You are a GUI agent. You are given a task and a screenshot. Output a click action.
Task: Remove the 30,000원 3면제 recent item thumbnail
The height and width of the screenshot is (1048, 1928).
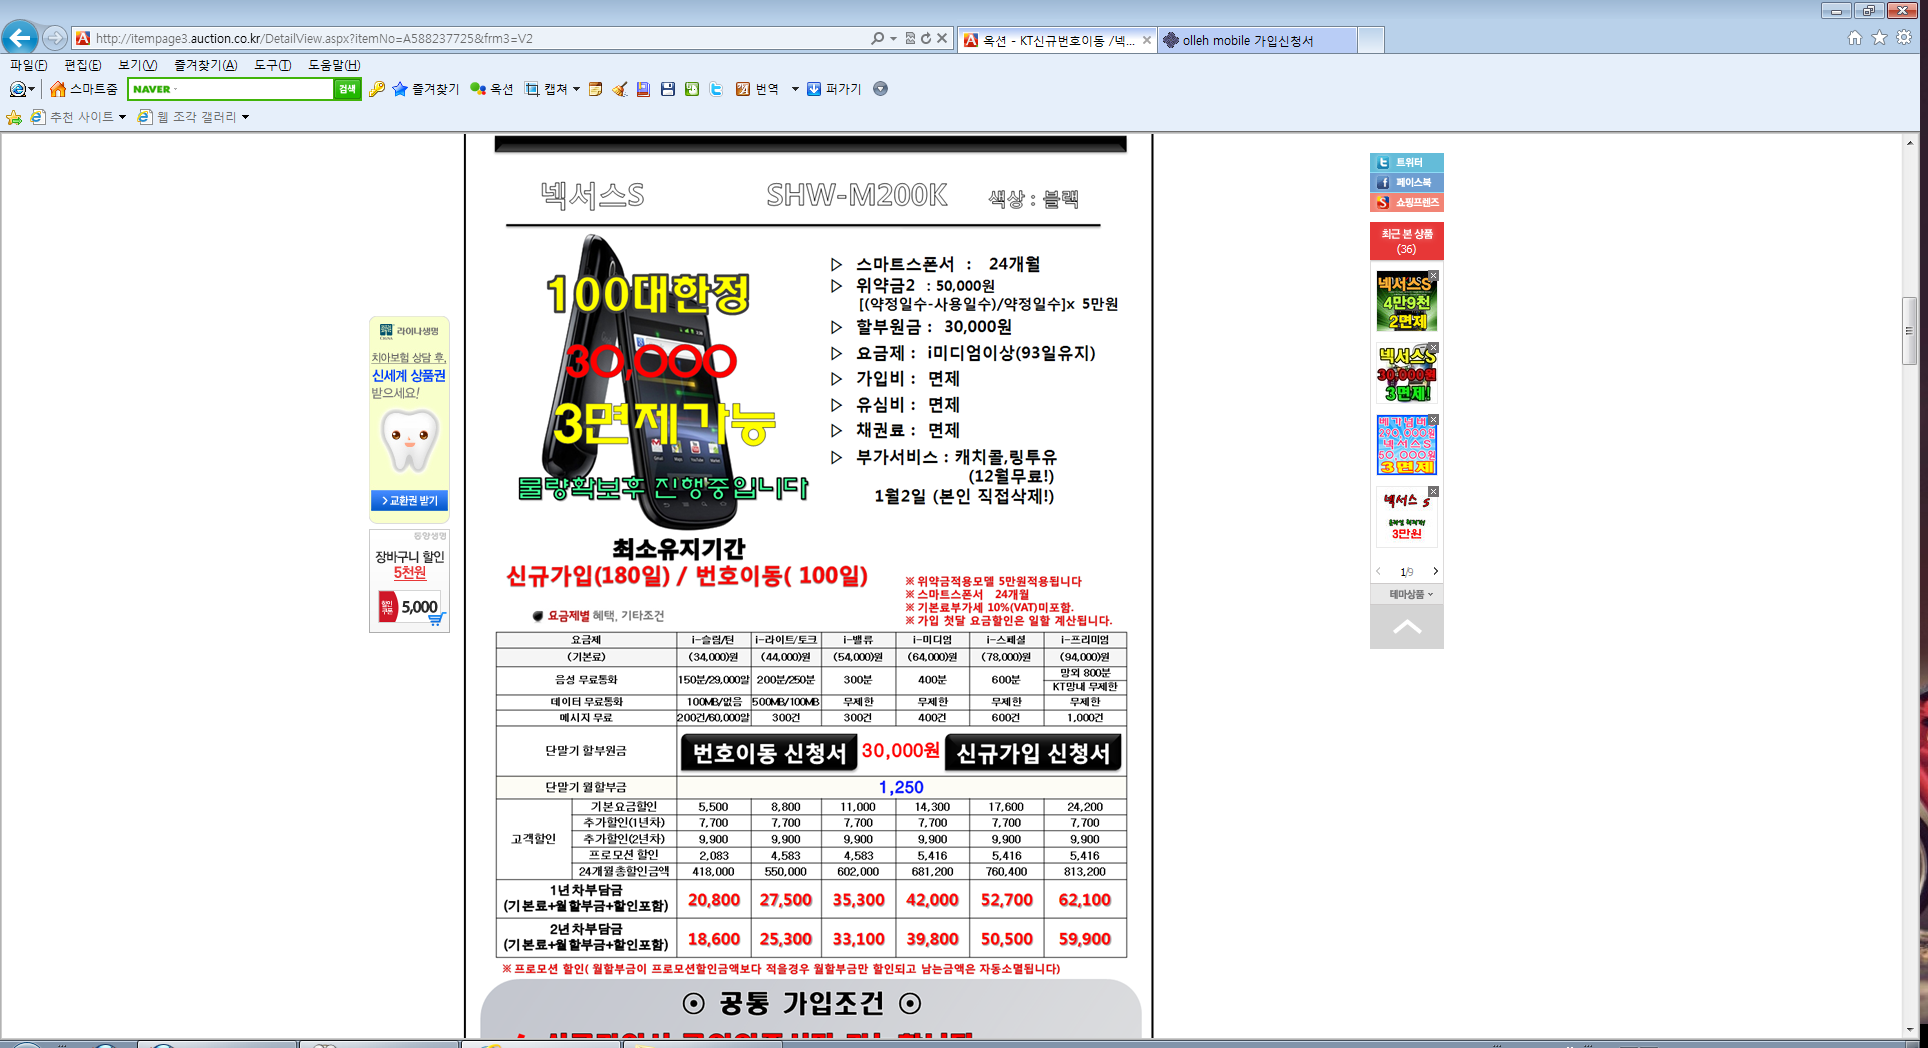pyautogui.click(x=1433, y=348)
